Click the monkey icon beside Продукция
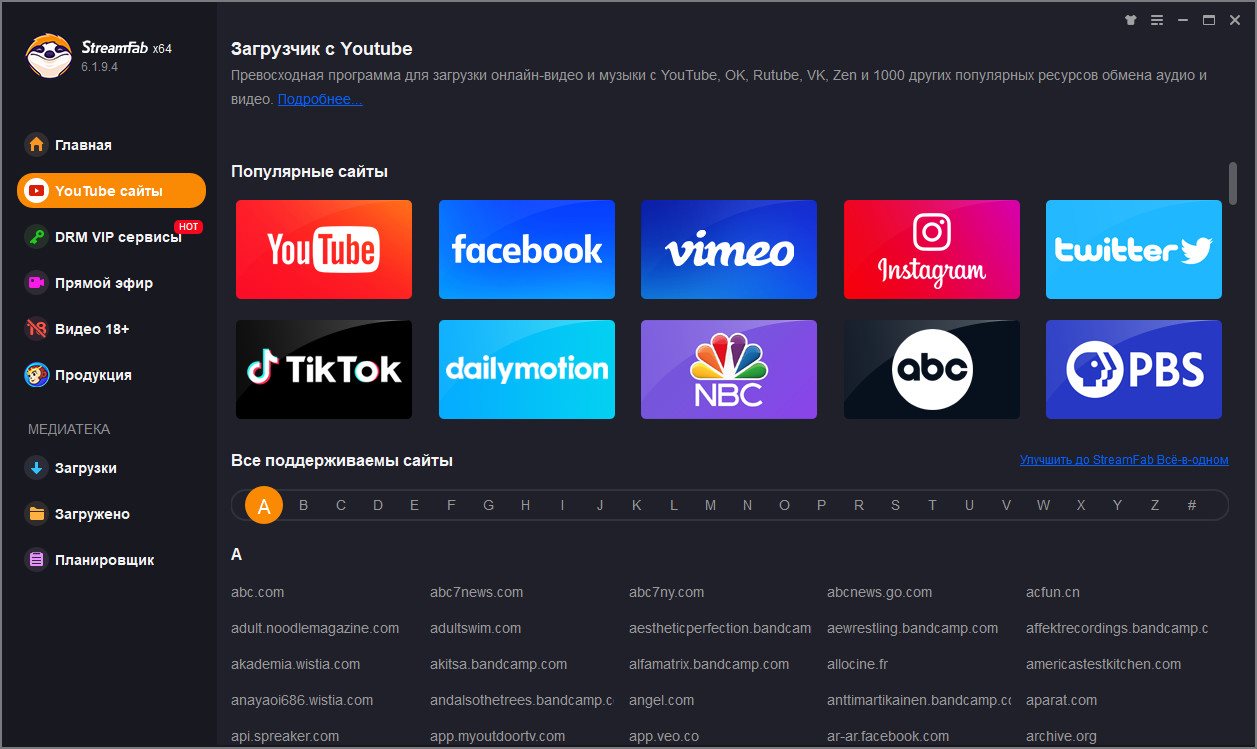 (37, 375)
